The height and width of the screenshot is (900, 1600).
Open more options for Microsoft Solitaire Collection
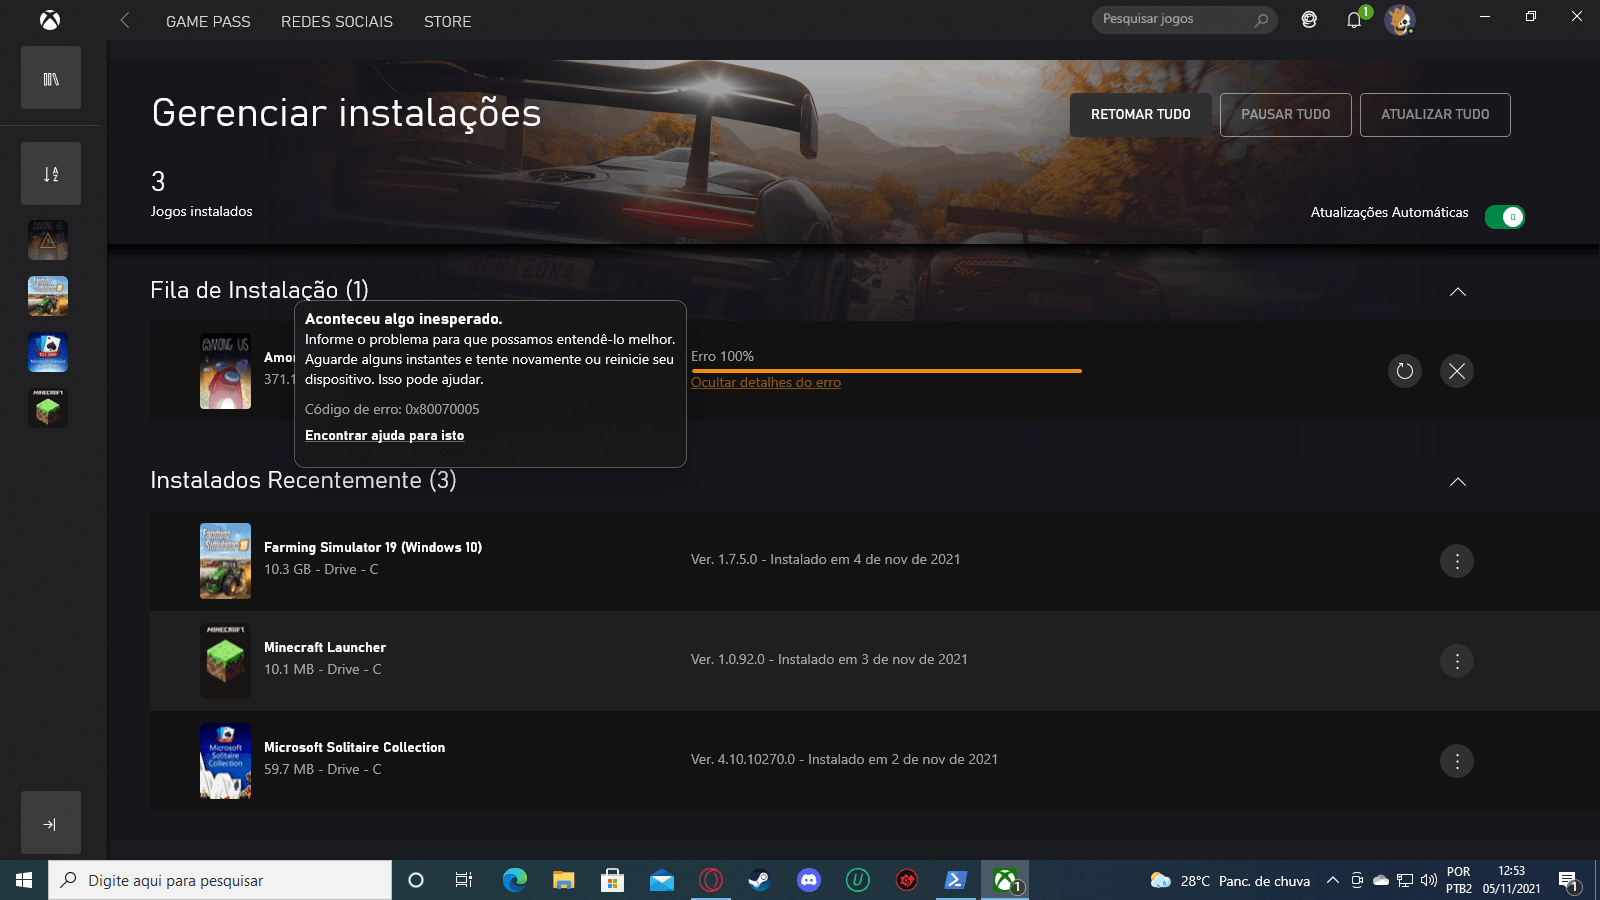point(1457,761)
